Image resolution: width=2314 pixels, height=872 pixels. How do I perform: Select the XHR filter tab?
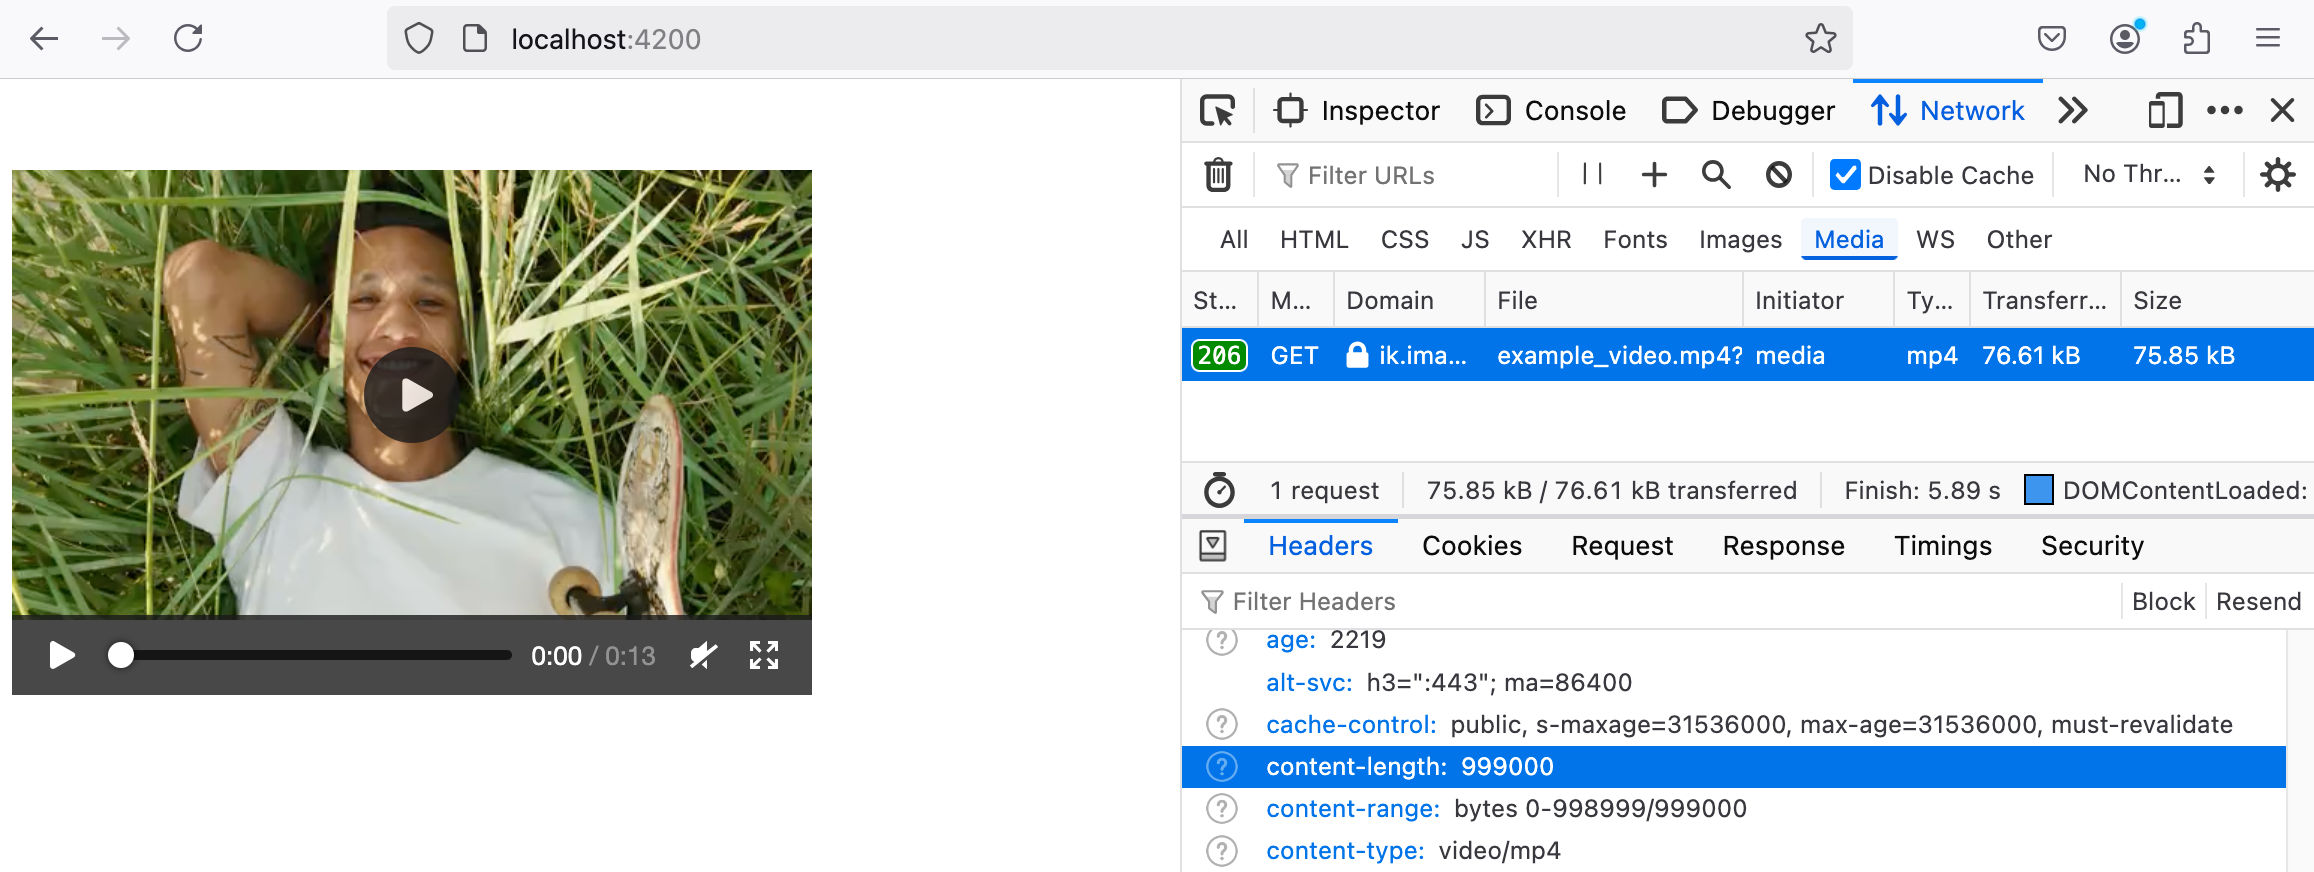(1545, 240)
